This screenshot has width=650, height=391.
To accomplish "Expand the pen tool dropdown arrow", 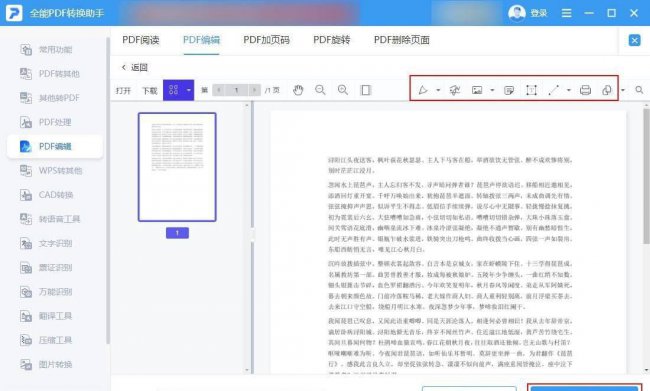I will (x=438, y=90).
